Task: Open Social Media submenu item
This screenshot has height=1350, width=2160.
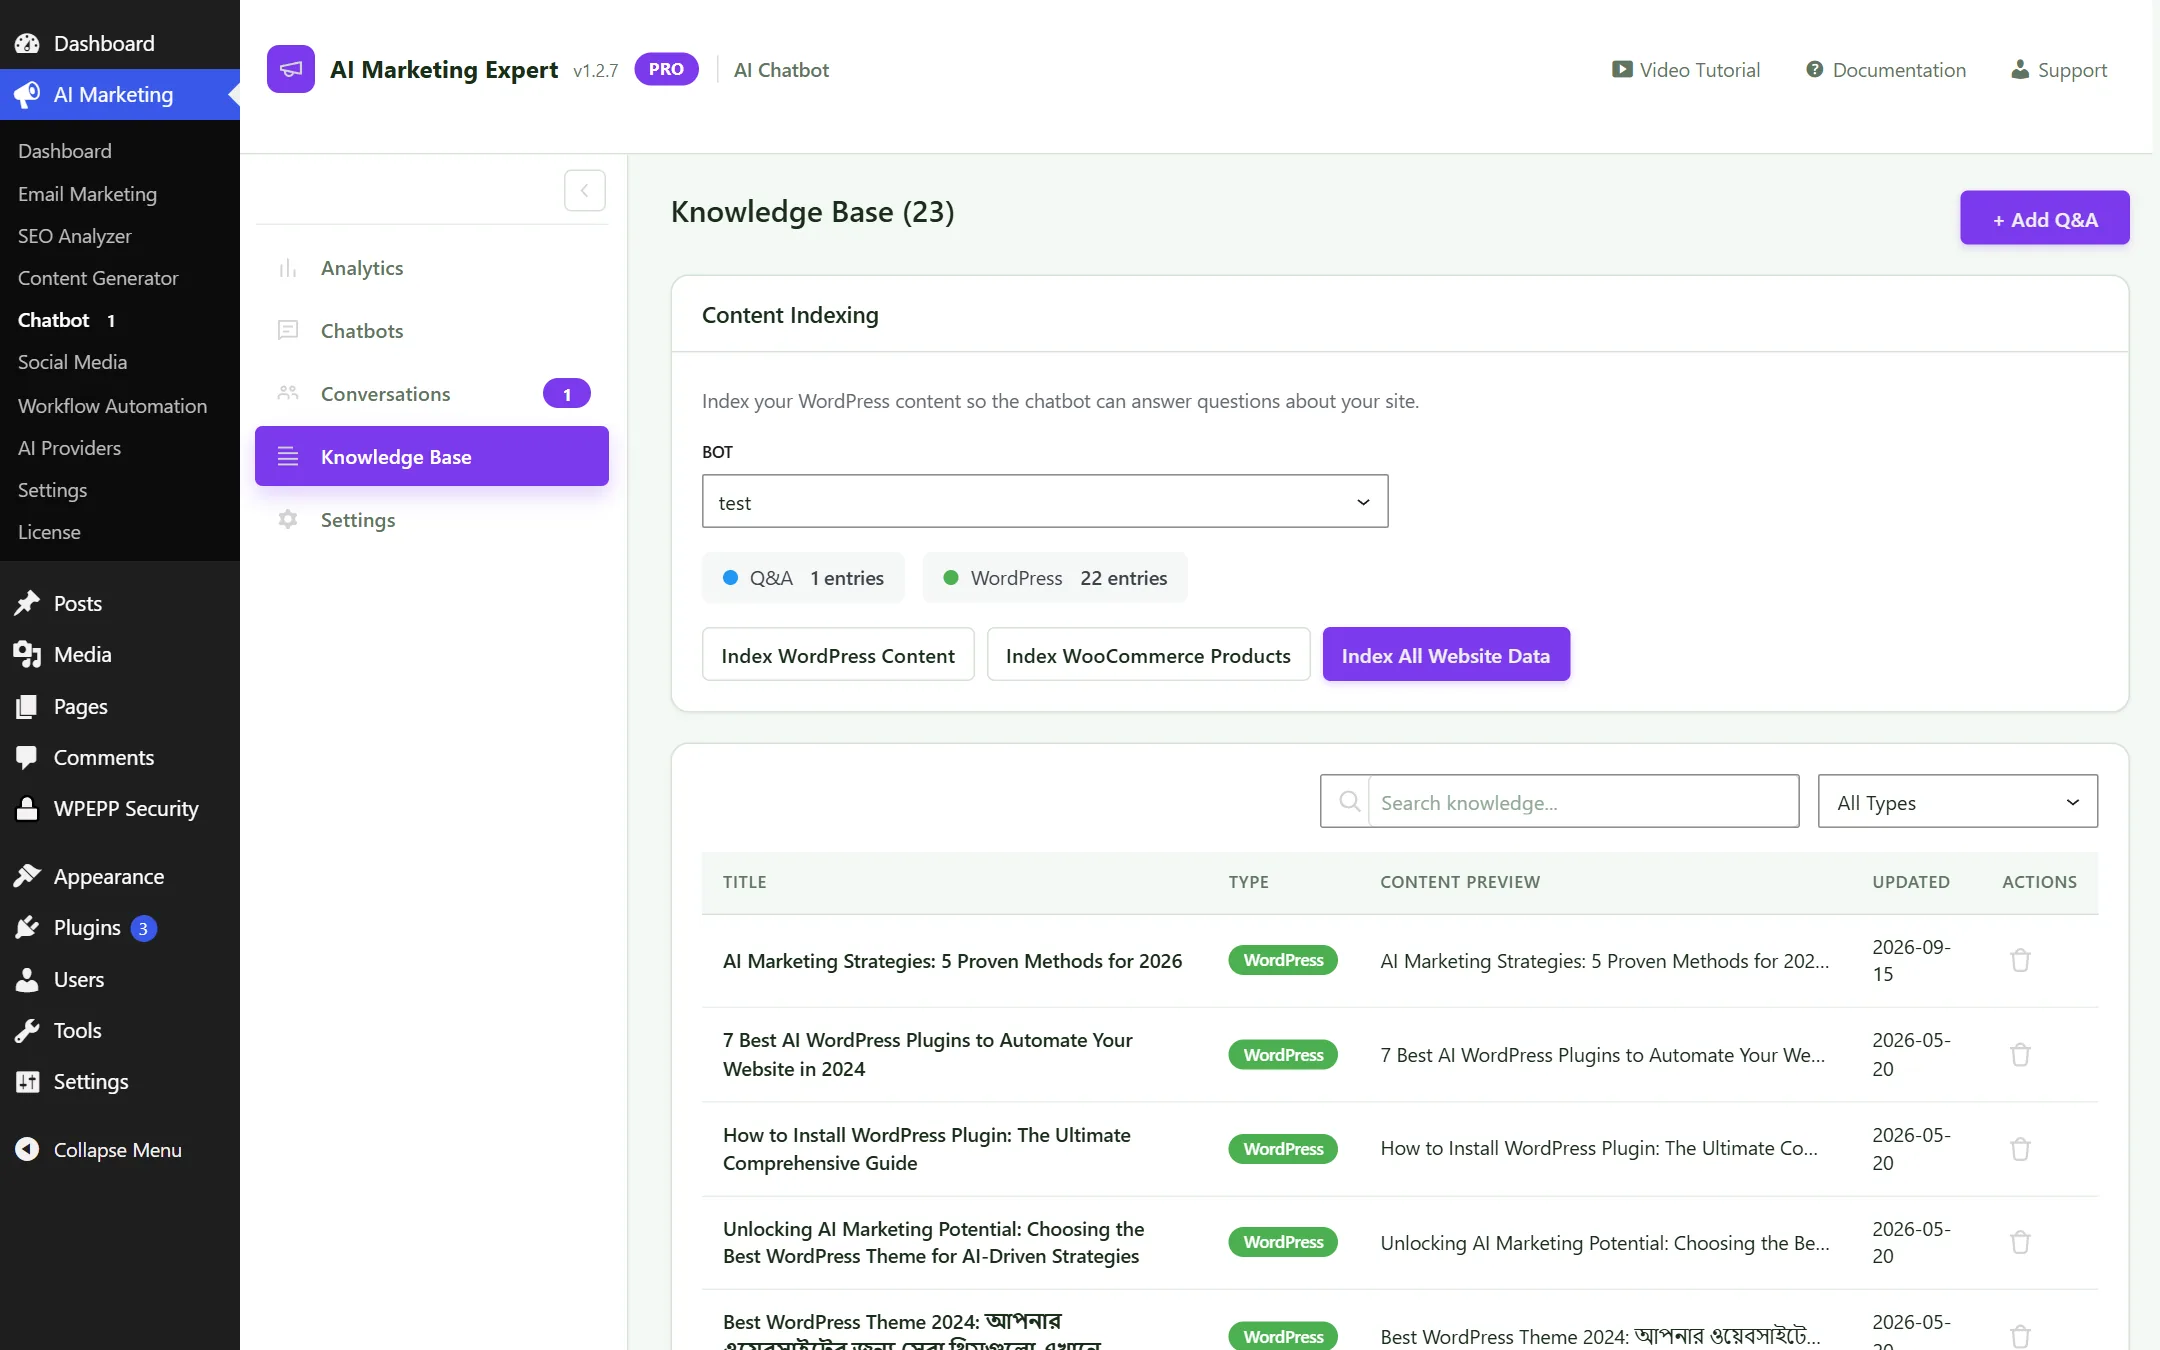Action: tap(72, 362)
